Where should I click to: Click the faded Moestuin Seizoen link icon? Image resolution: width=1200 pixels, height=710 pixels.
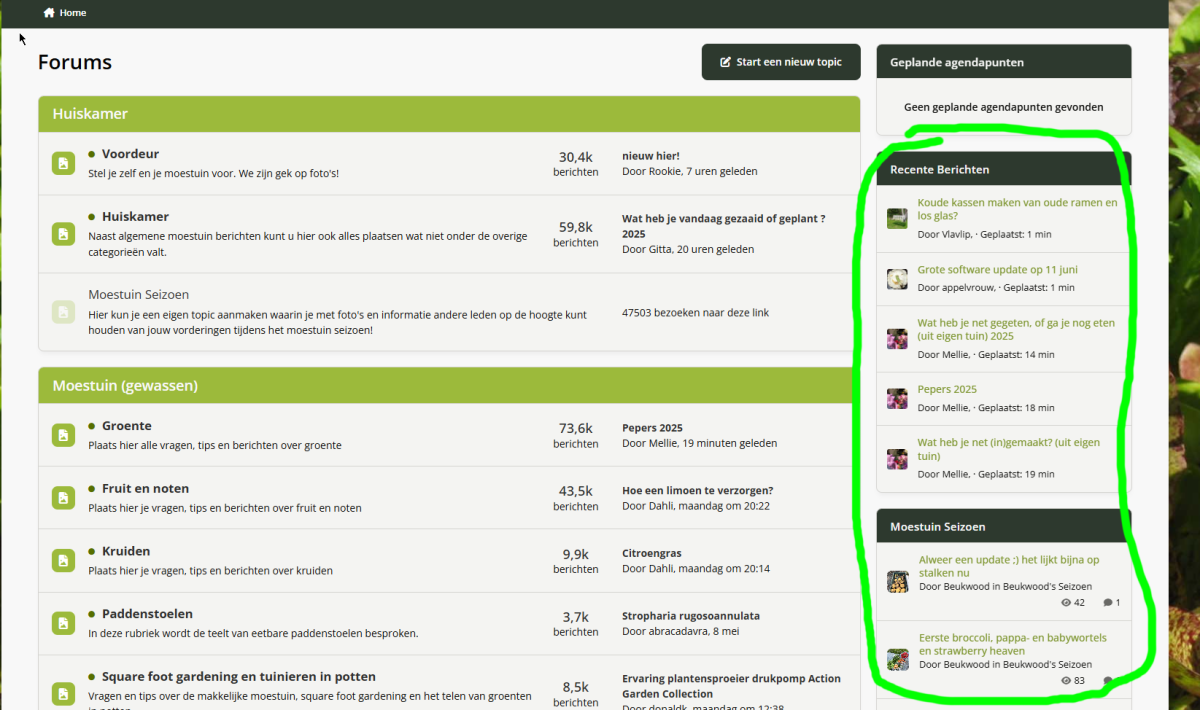click(x=63, y=312)
